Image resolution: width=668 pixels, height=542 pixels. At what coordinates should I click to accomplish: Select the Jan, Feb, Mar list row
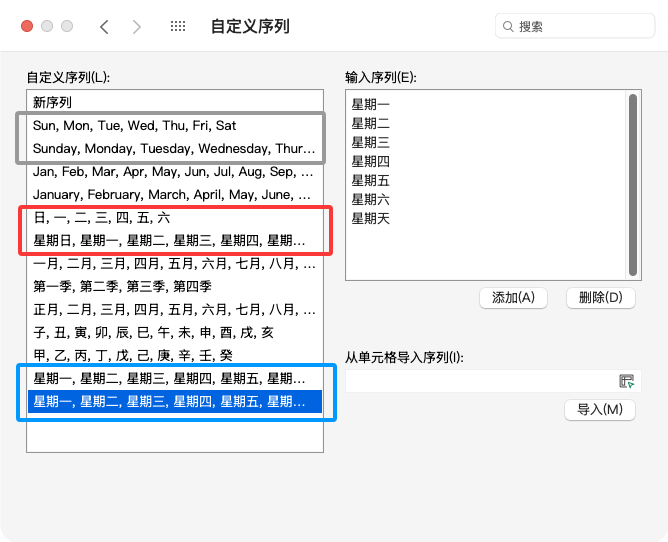click(x=175, y=171)
